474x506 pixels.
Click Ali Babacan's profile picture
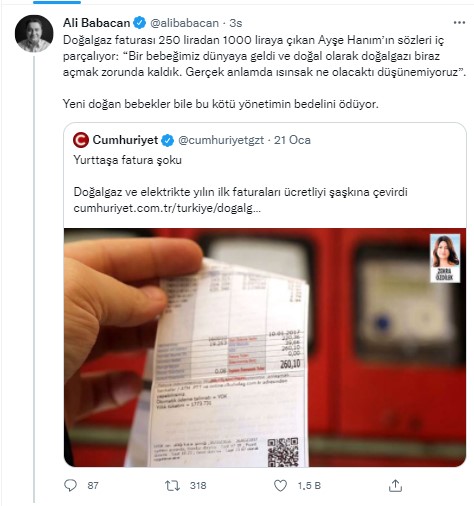pos(34,34)
